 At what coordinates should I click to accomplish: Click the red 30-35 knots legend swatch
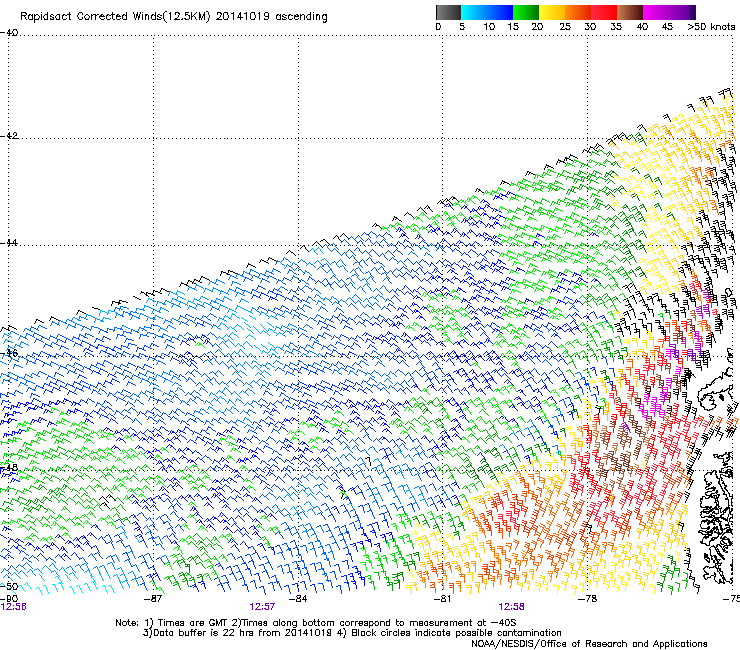point(604,12)
